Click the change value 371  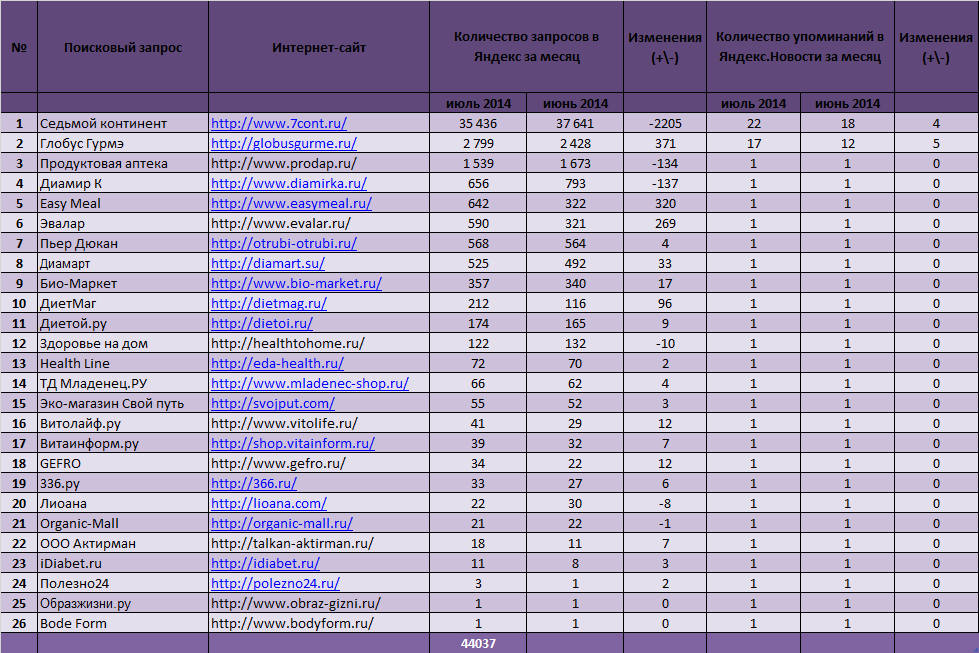[x=665, y=144]
